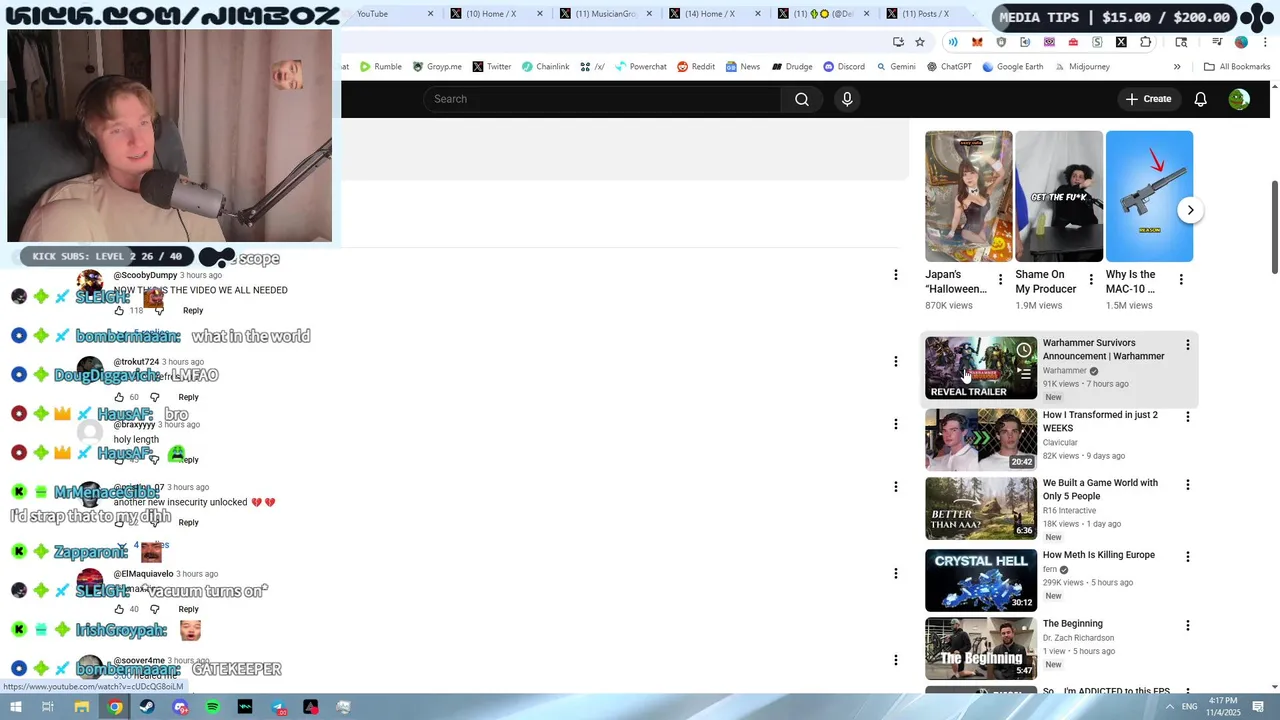The image size is (1280, 720).
Task: Click the YouTube search magnifier button
Action: 802,99
